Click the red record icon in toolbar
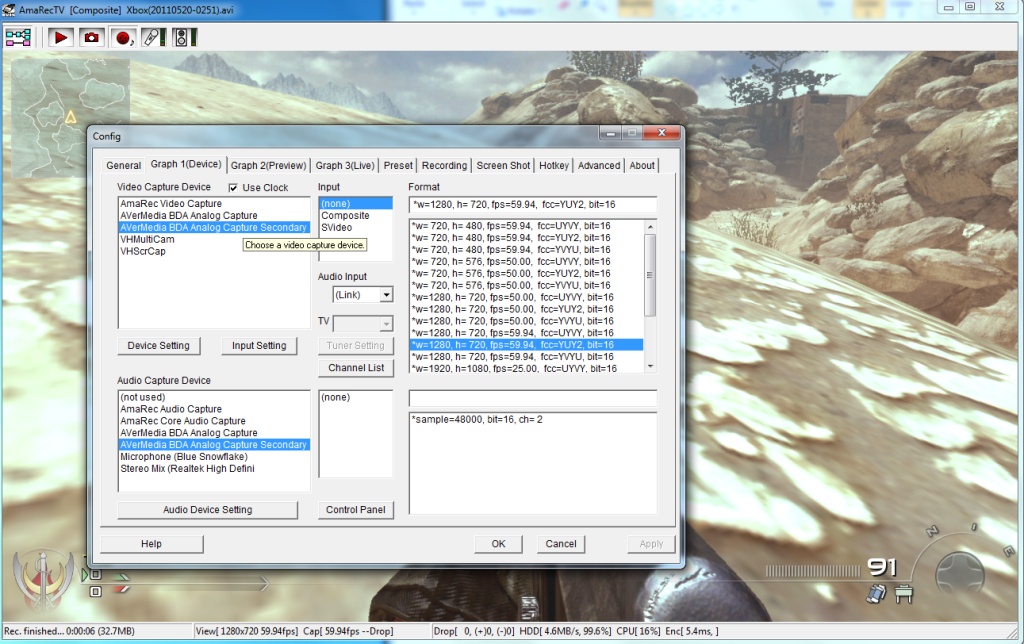 (x=122, y=38)
